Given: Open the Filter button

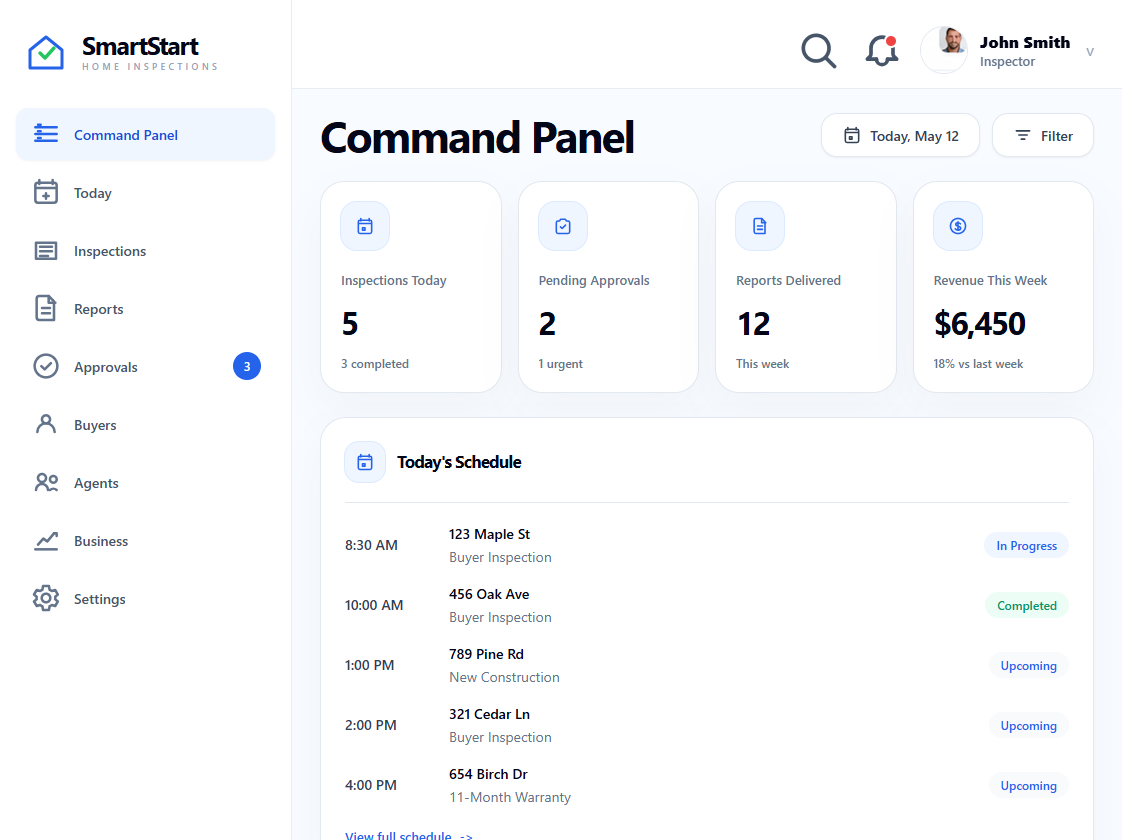Looking at the screenshot, I should (x=1043, y=135).
